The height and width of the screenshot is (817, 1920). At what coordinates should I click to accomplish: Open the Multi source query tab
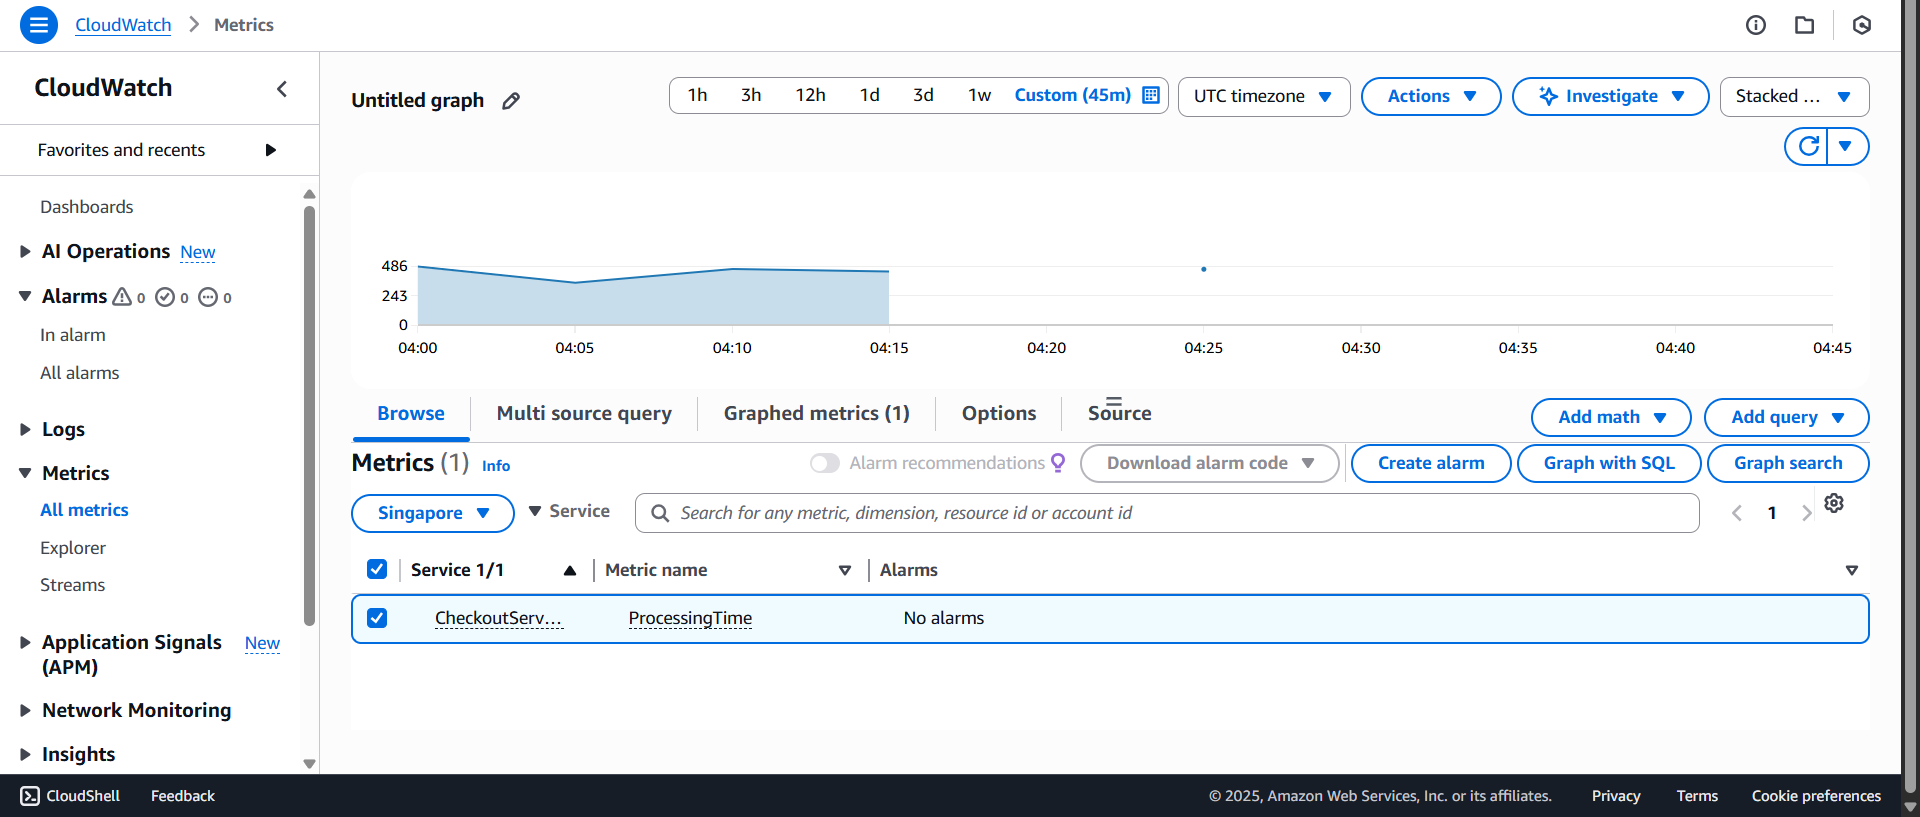coord(584,413)
